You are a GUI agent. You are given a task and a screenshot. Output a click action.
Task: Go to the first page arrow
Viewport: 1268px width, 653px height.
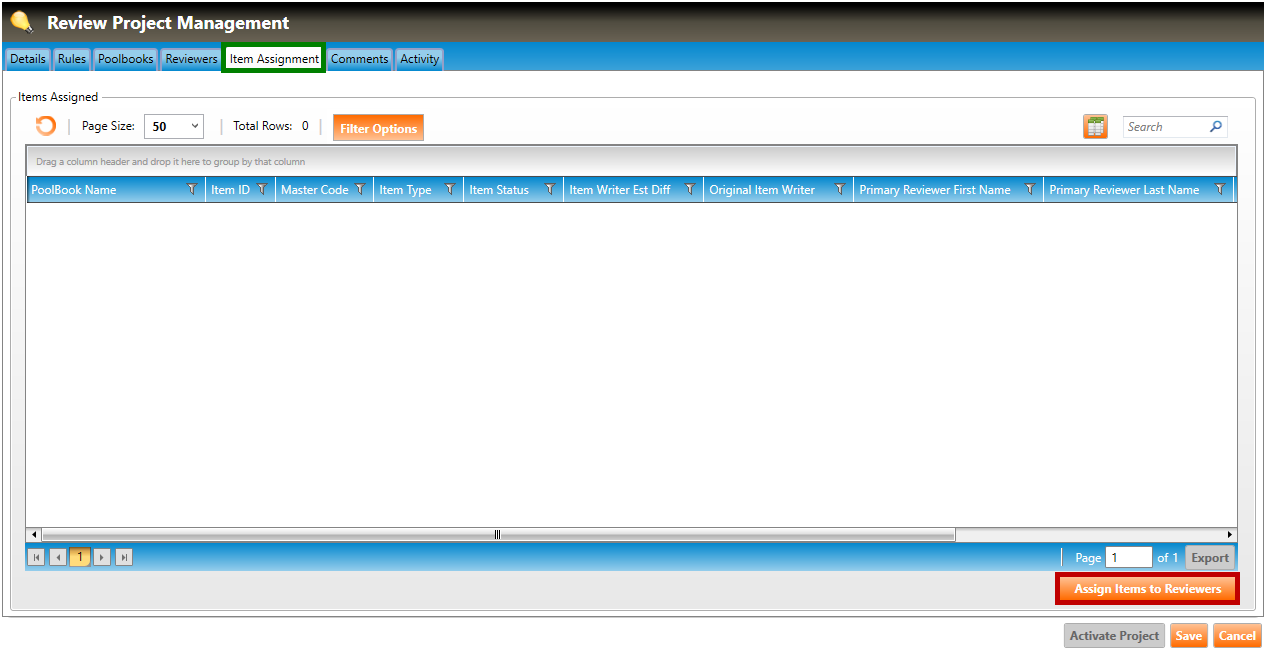(36, 557)
